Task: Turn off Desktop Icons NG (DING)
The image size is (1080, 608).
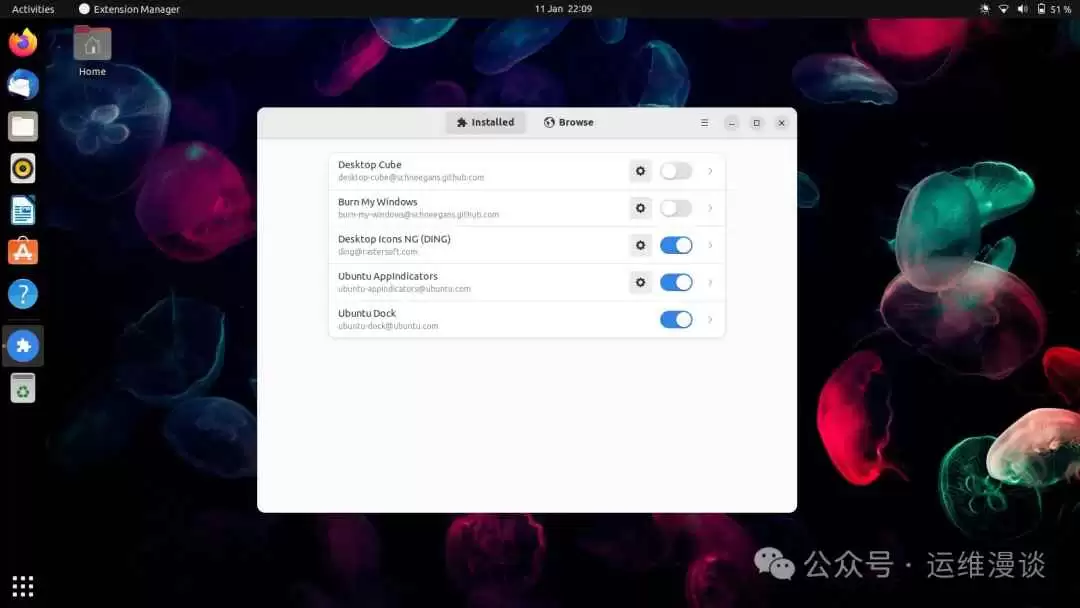Action: click(675, 244)
